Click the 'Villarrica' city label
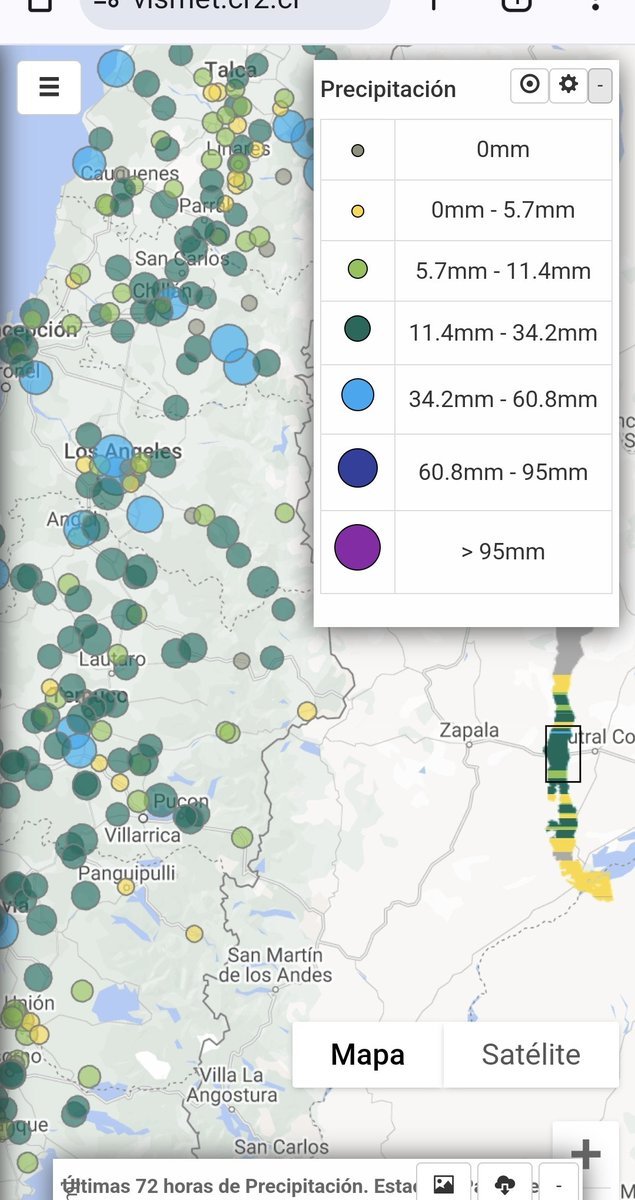The height and width of the screenshot is (1200, 635). 143,833
